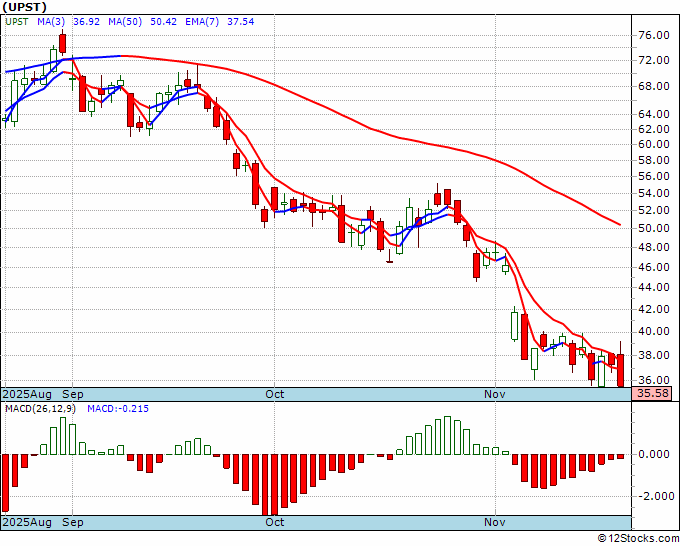Click the MA(50) value 50.42
Viewport: 680px width, 546px height.
coord(163,22)
